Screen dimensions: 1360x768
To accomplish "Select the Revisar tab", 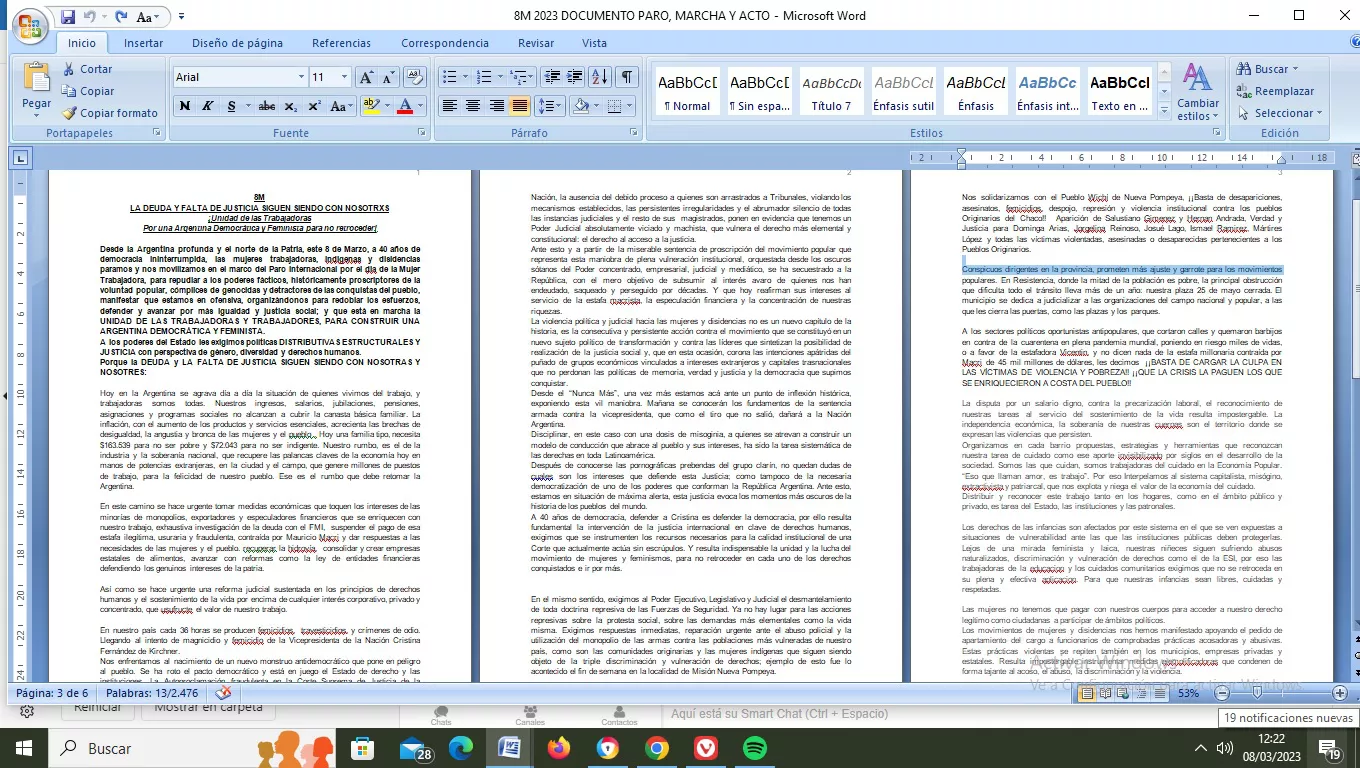I will 536,43.
